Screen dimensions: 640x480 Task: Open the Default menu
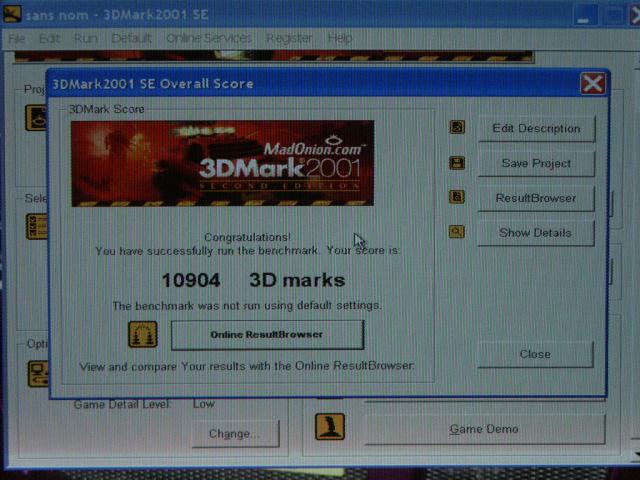(x=131, y=38)
